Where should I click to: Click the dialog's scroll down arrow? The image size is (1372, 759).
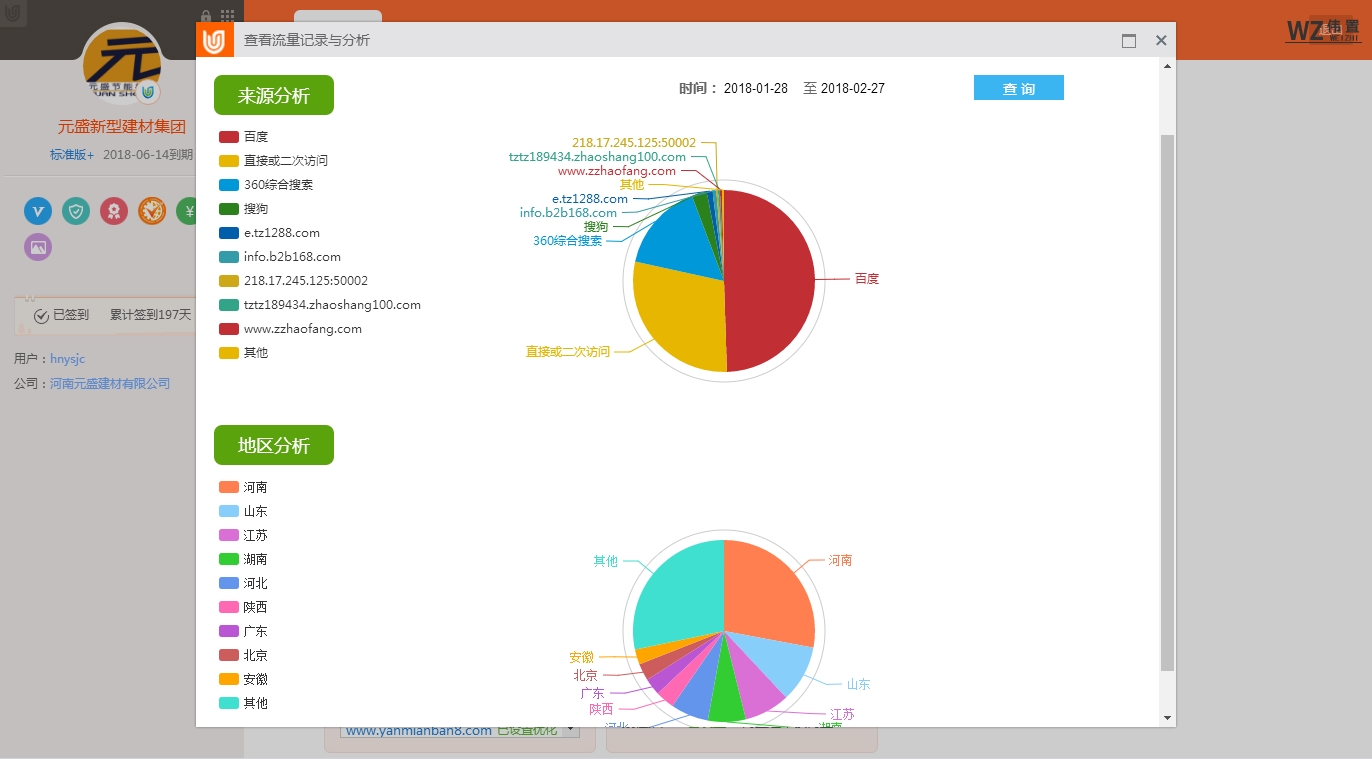point(1166,718)
